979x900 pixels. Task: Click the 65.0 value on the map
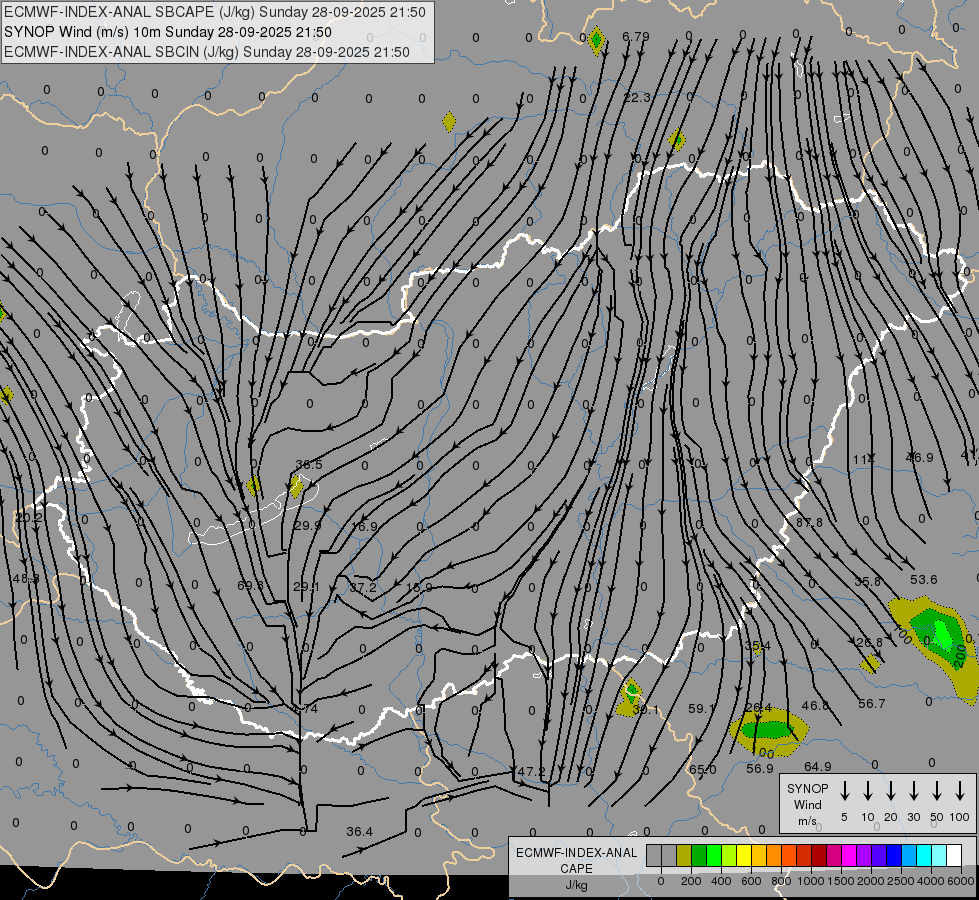(x=702, y=770)
